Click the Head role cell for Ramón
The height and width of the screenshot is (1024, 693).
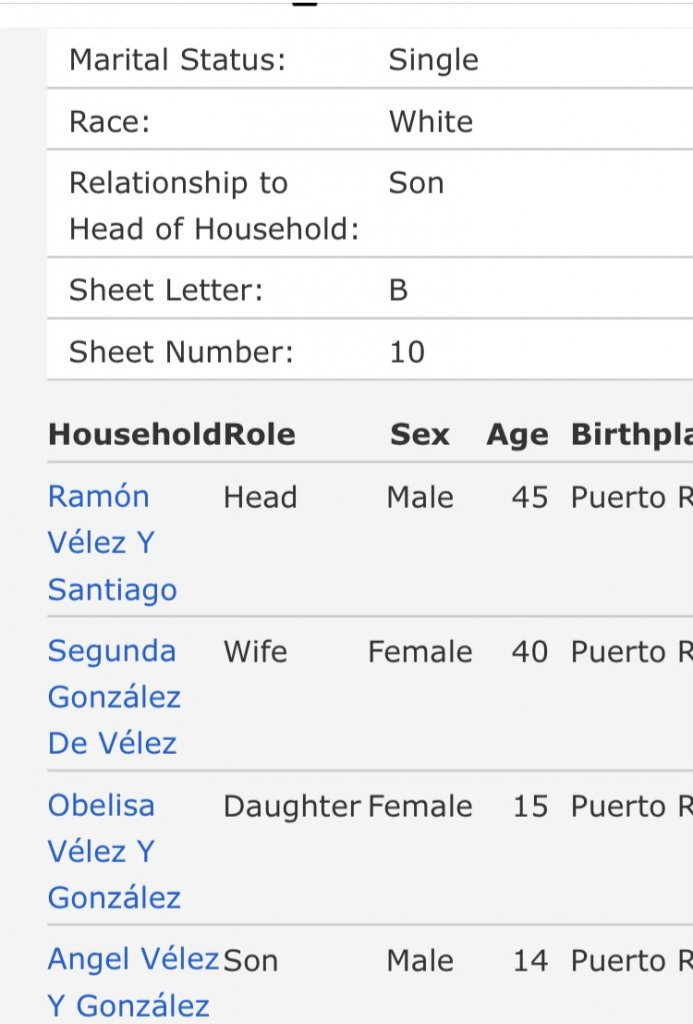[260, 497]
